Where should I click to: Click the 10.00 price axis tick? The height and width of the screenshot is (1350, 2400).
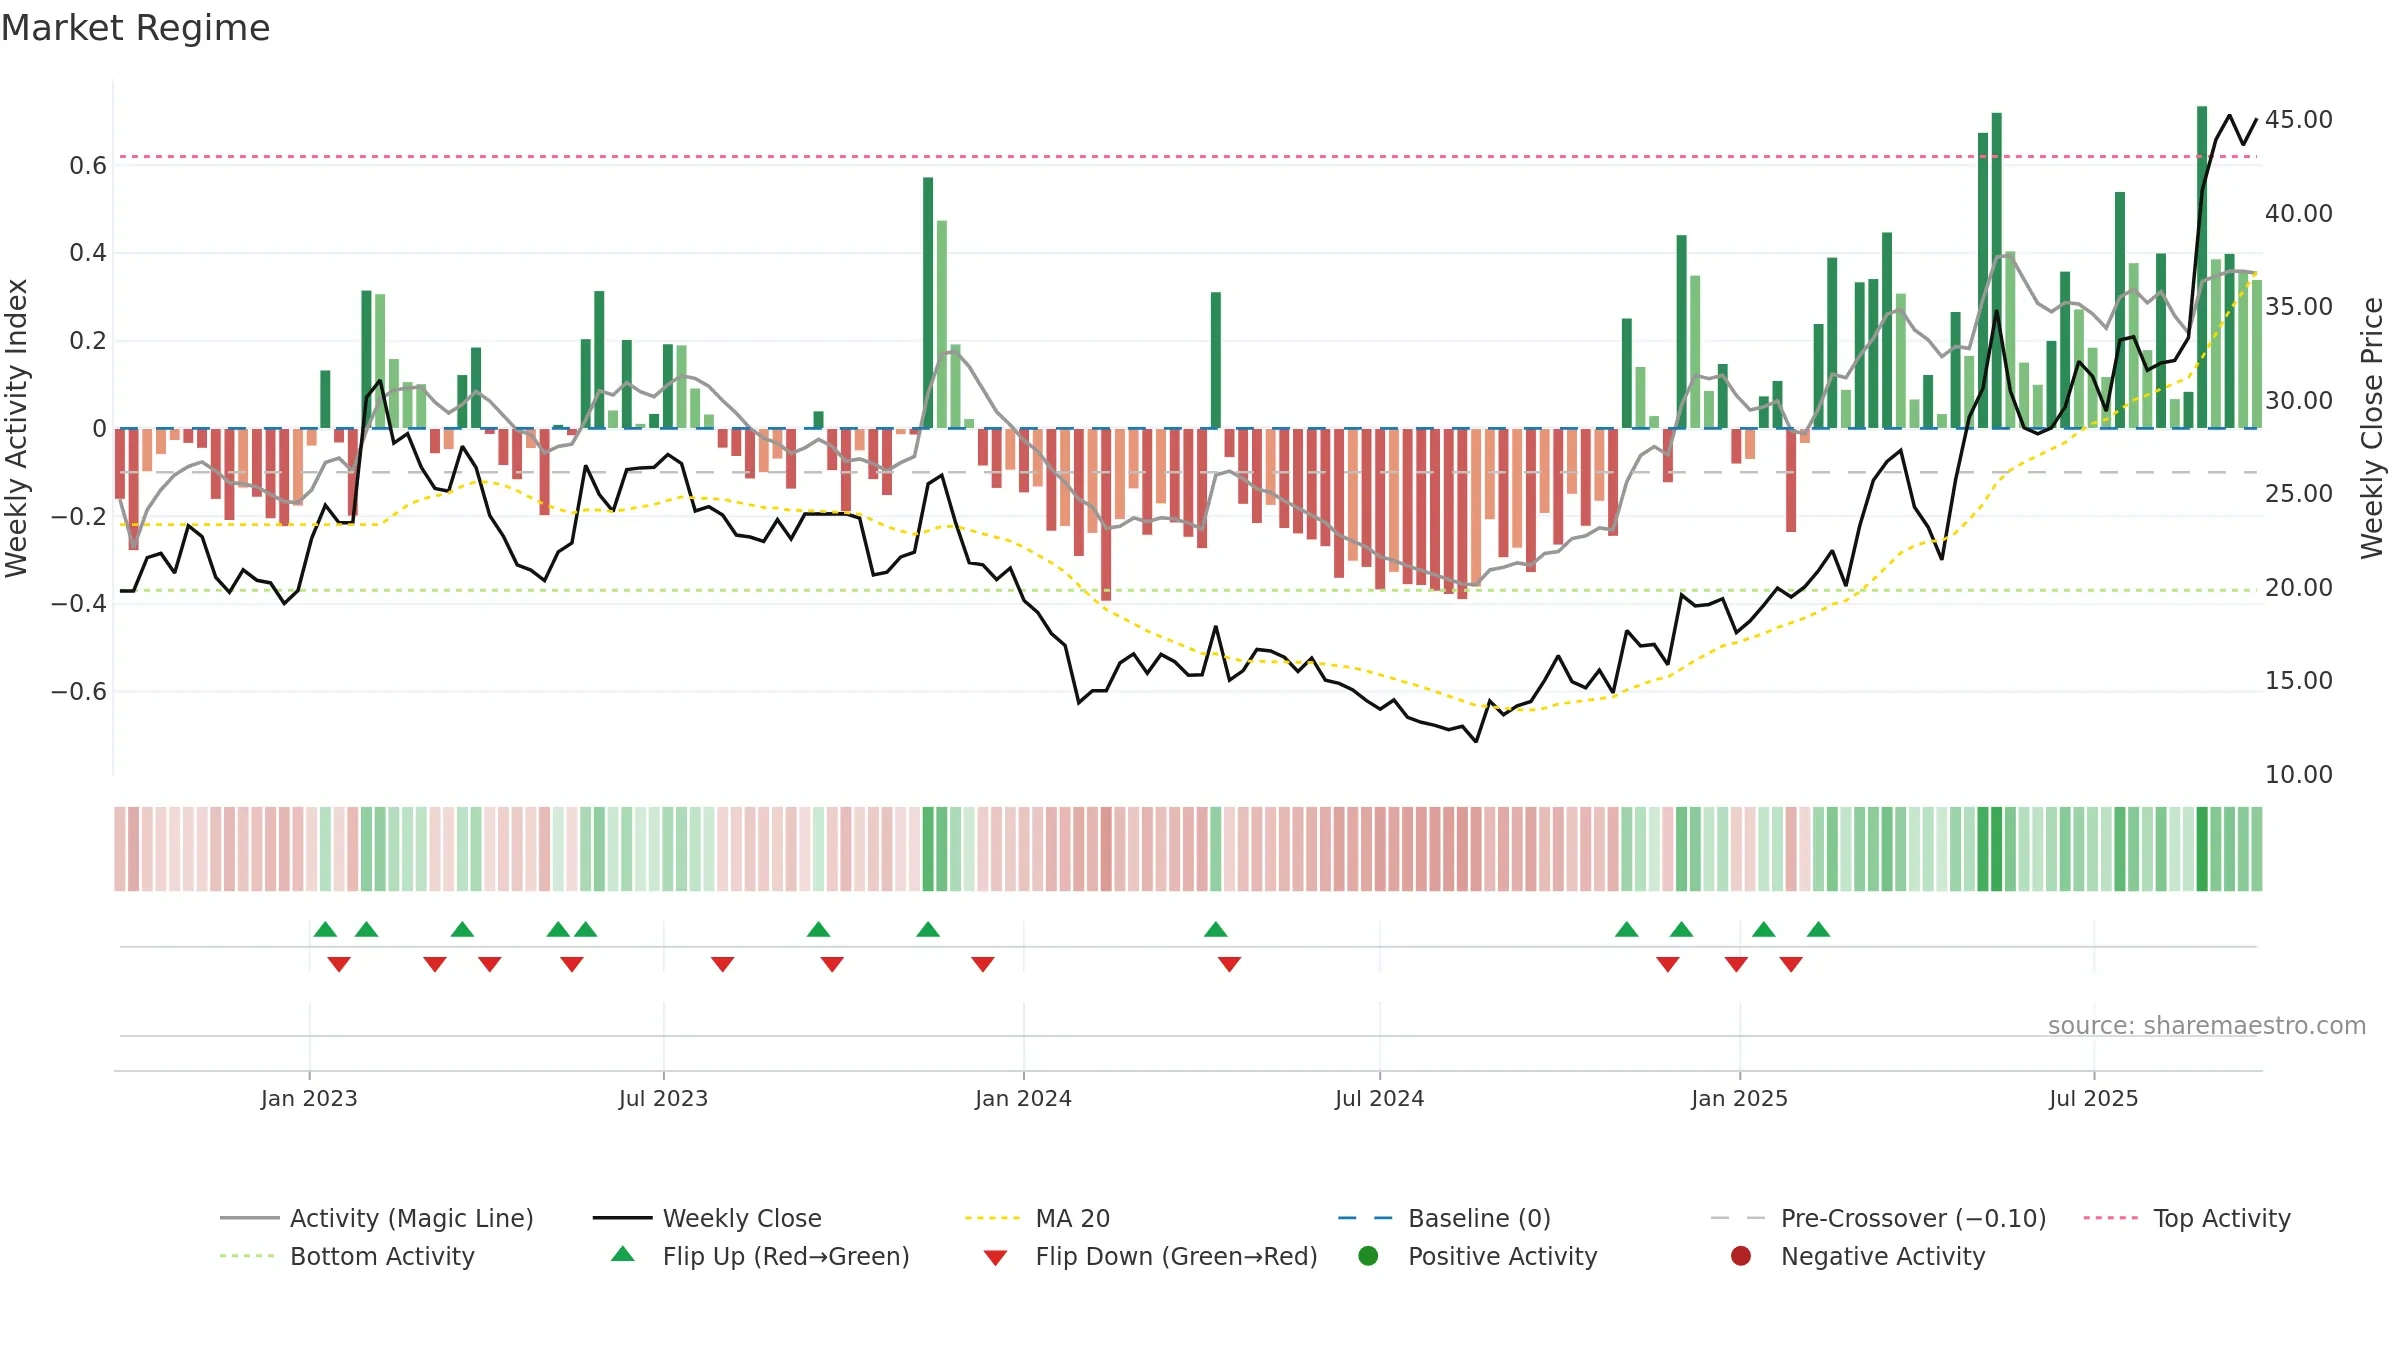click(x=2298, y=774)
